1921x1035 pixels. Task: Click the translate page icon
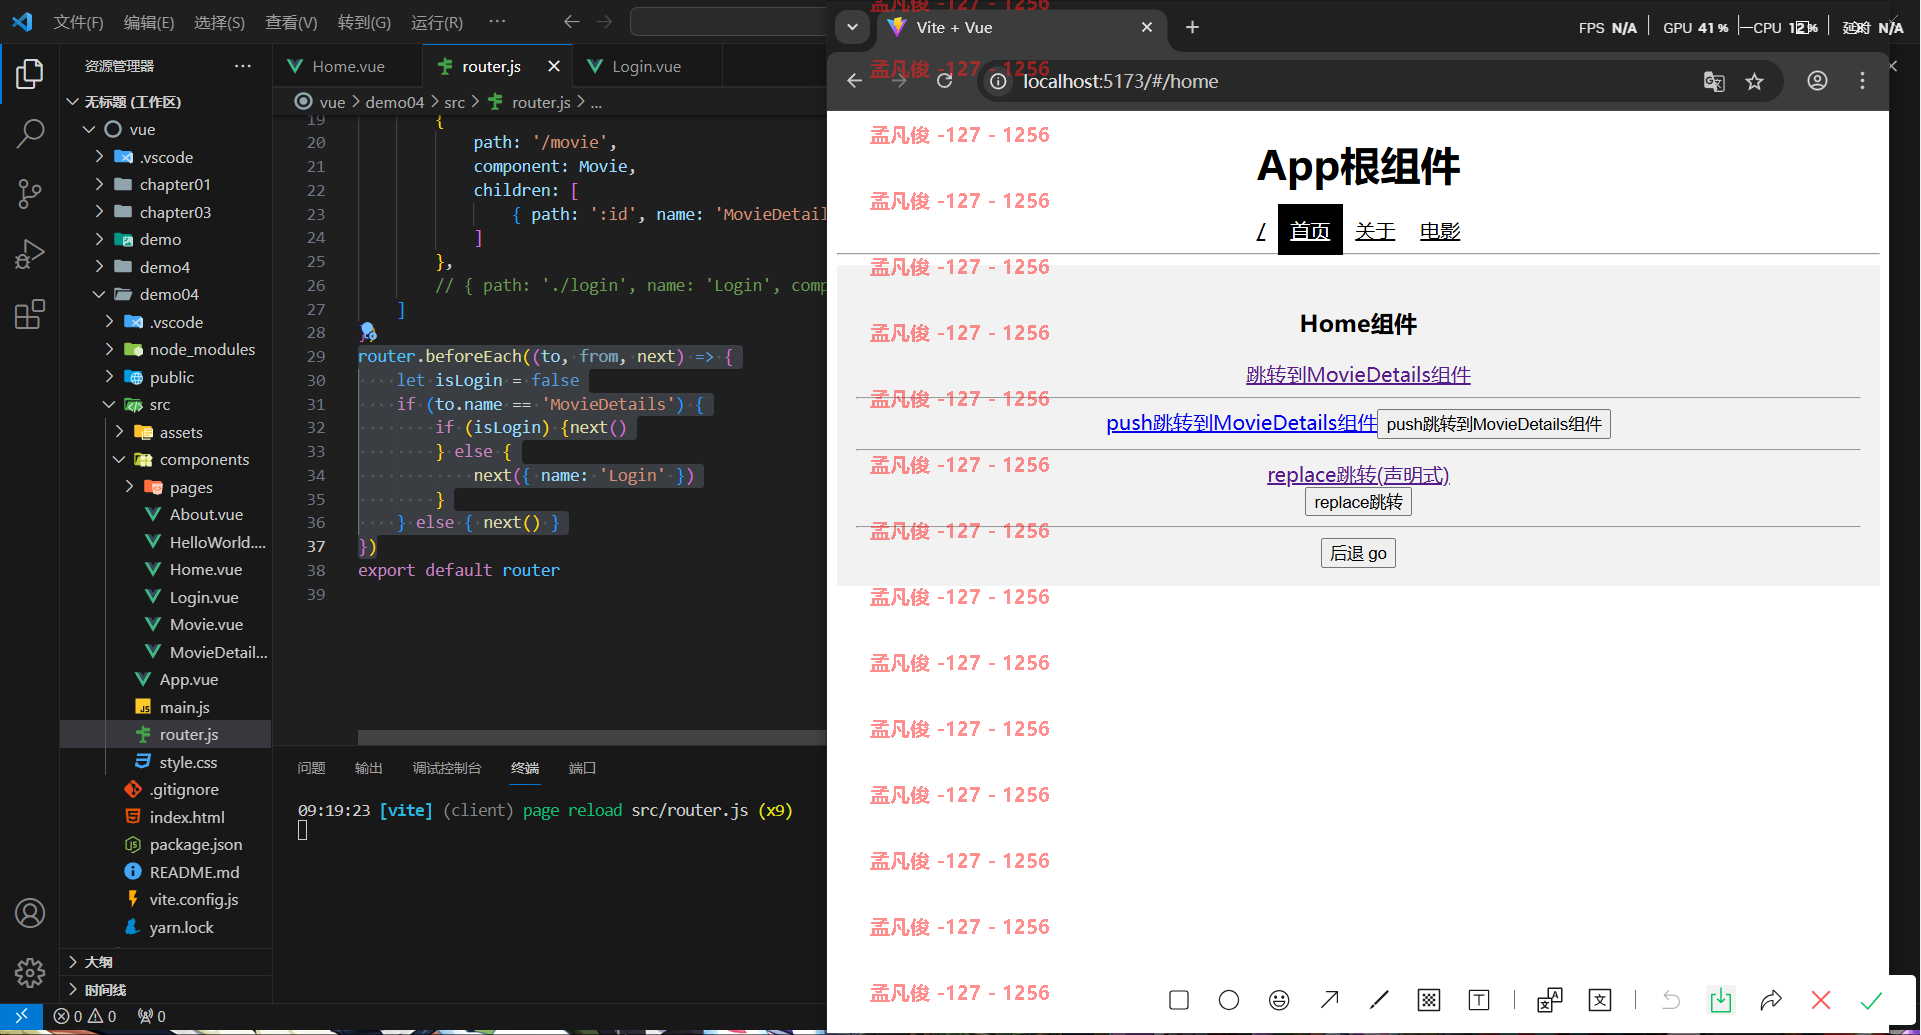(1714, 81)
